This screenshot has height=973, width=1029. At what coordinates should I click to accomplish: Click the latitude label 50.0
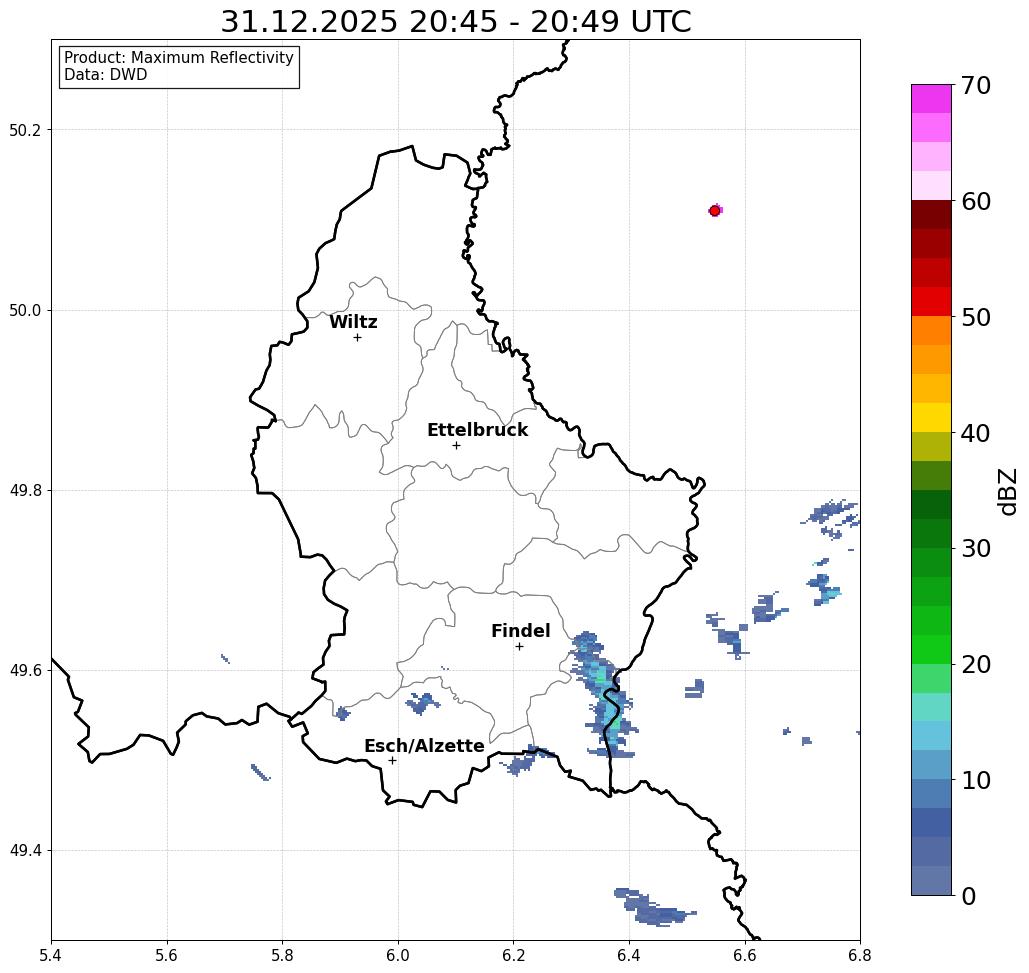(x=25, y=310)
